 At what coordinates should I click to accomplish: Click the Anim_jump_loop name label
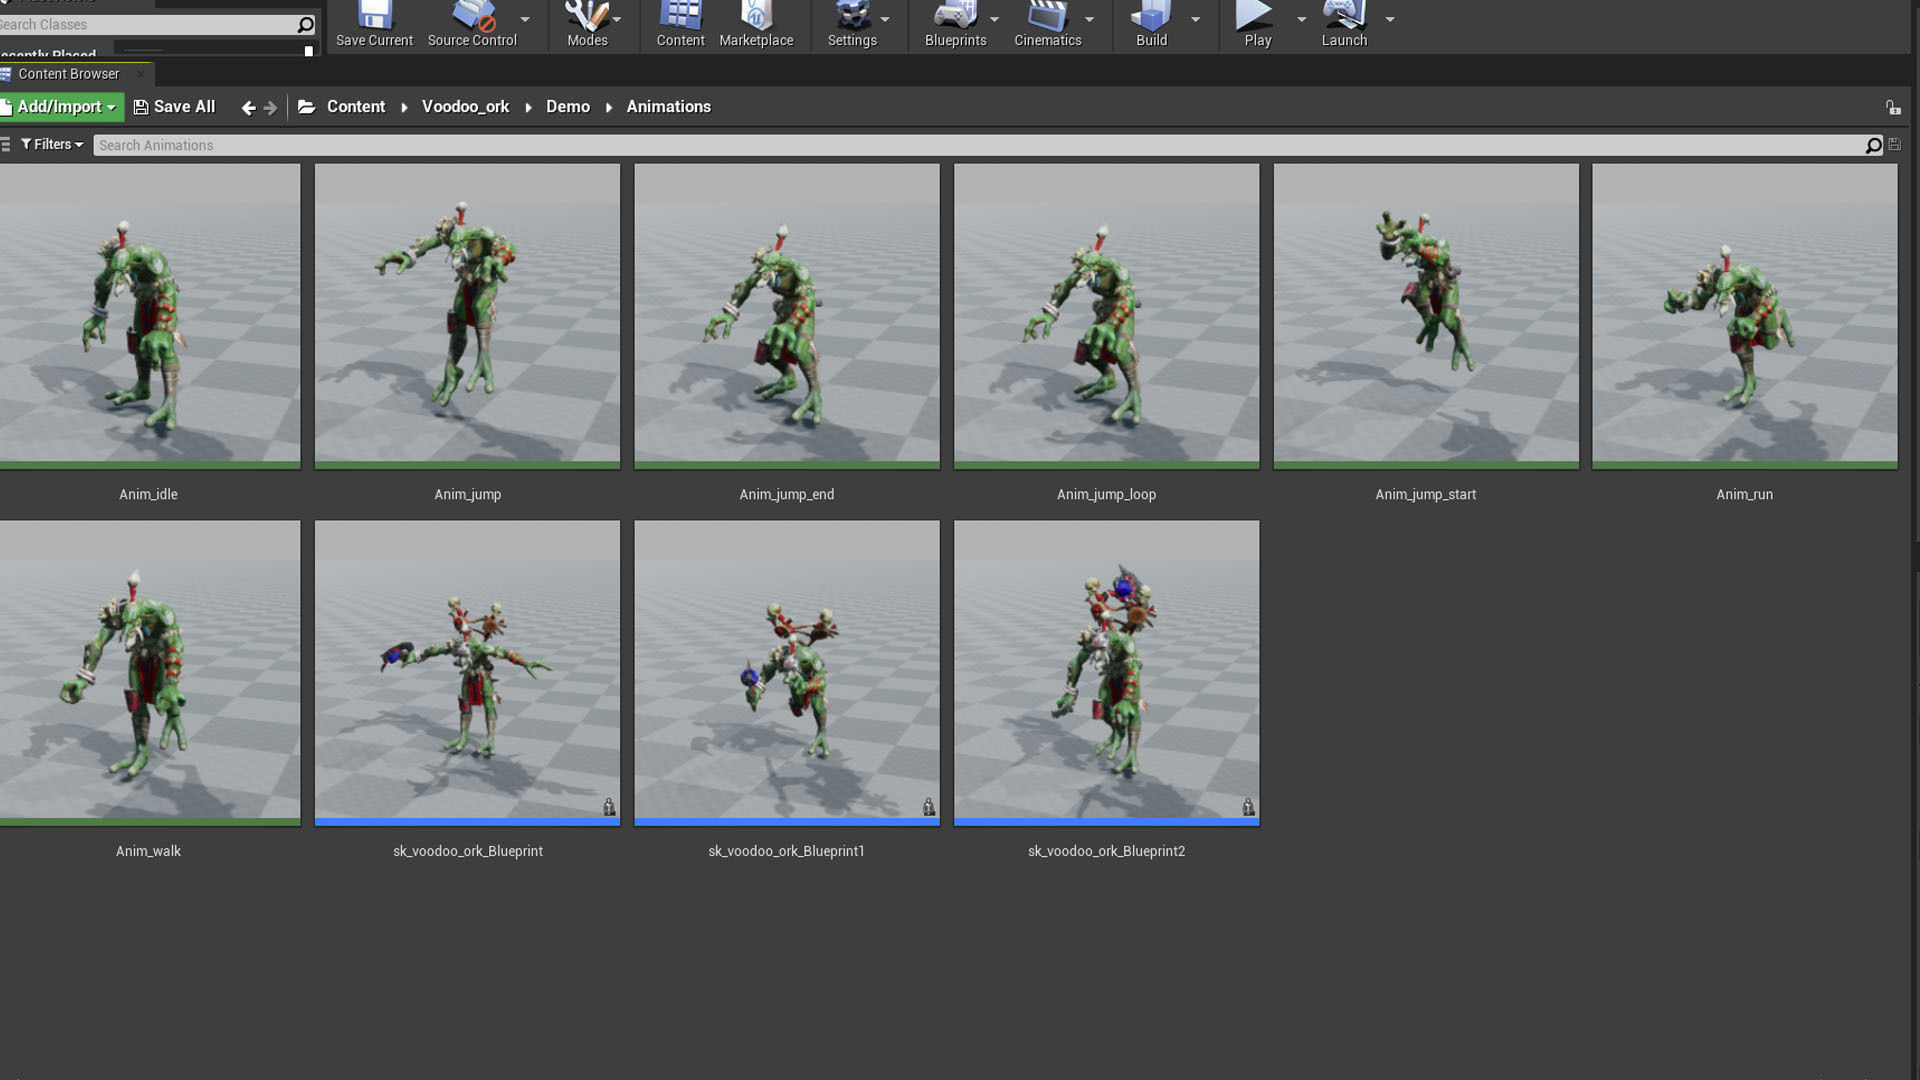click(1106, 494)
